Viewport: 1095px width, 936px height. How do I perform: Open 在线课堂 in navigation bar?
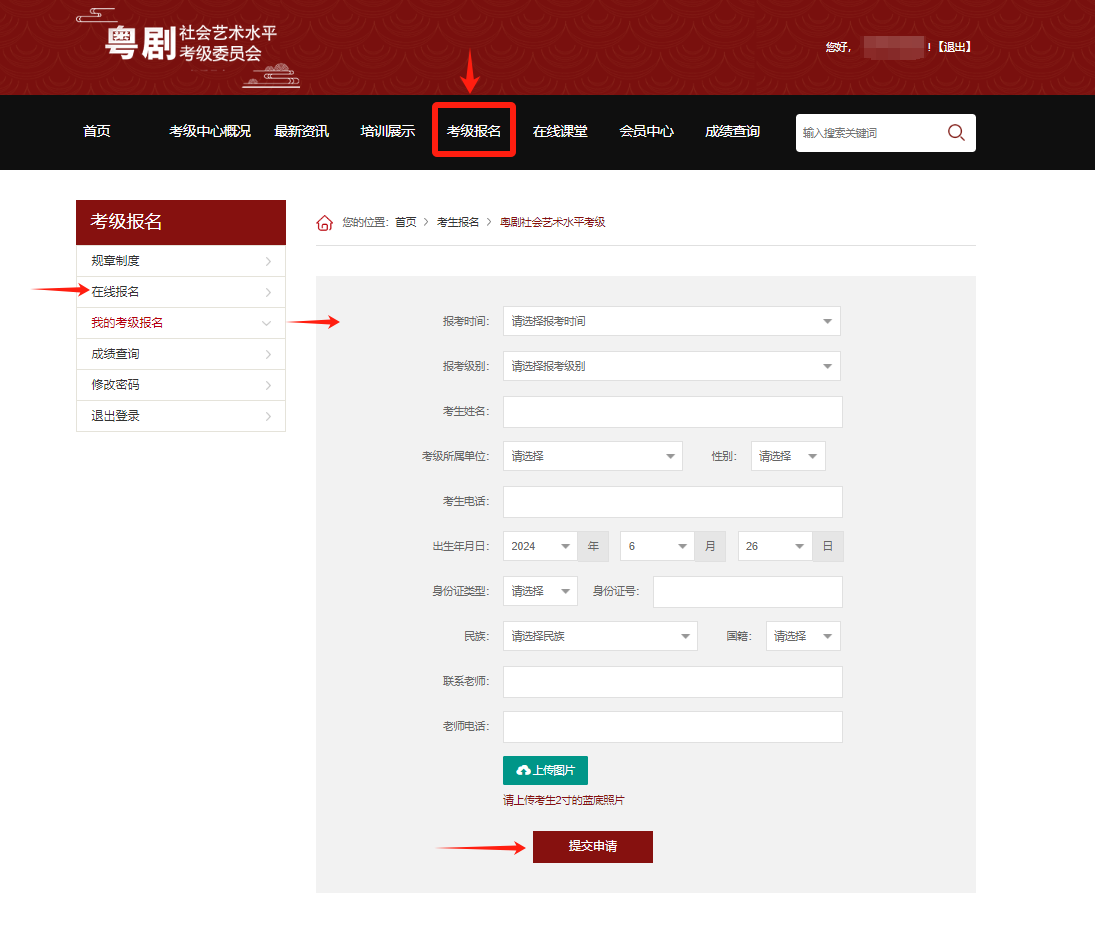pyautogui.click(x=560, y=131)
